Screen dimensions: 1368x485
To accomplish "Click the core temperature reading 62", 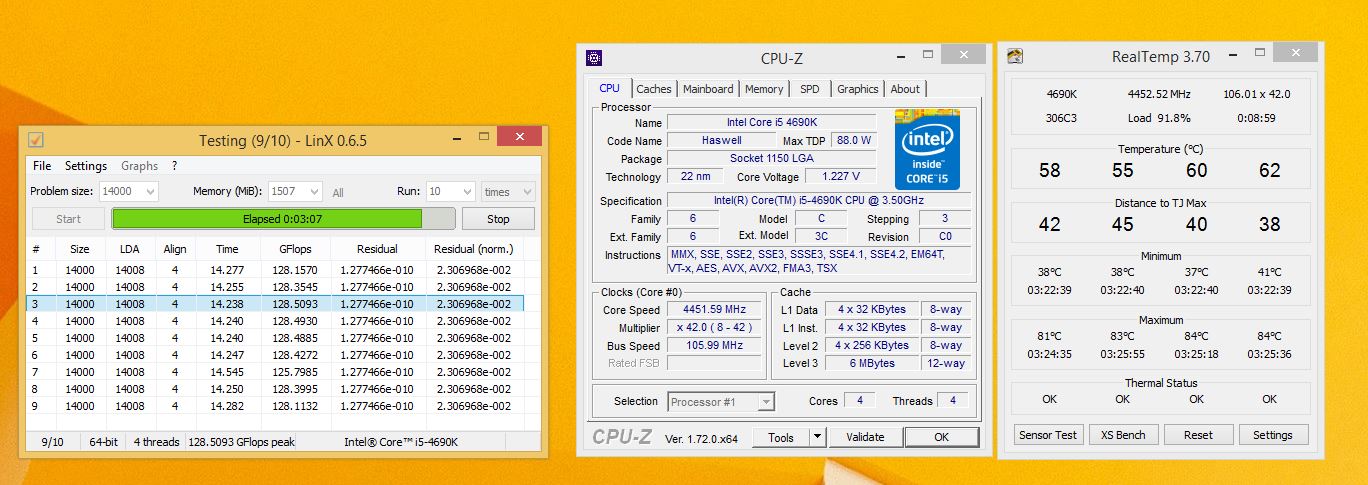I will [x=1270, y=171].
